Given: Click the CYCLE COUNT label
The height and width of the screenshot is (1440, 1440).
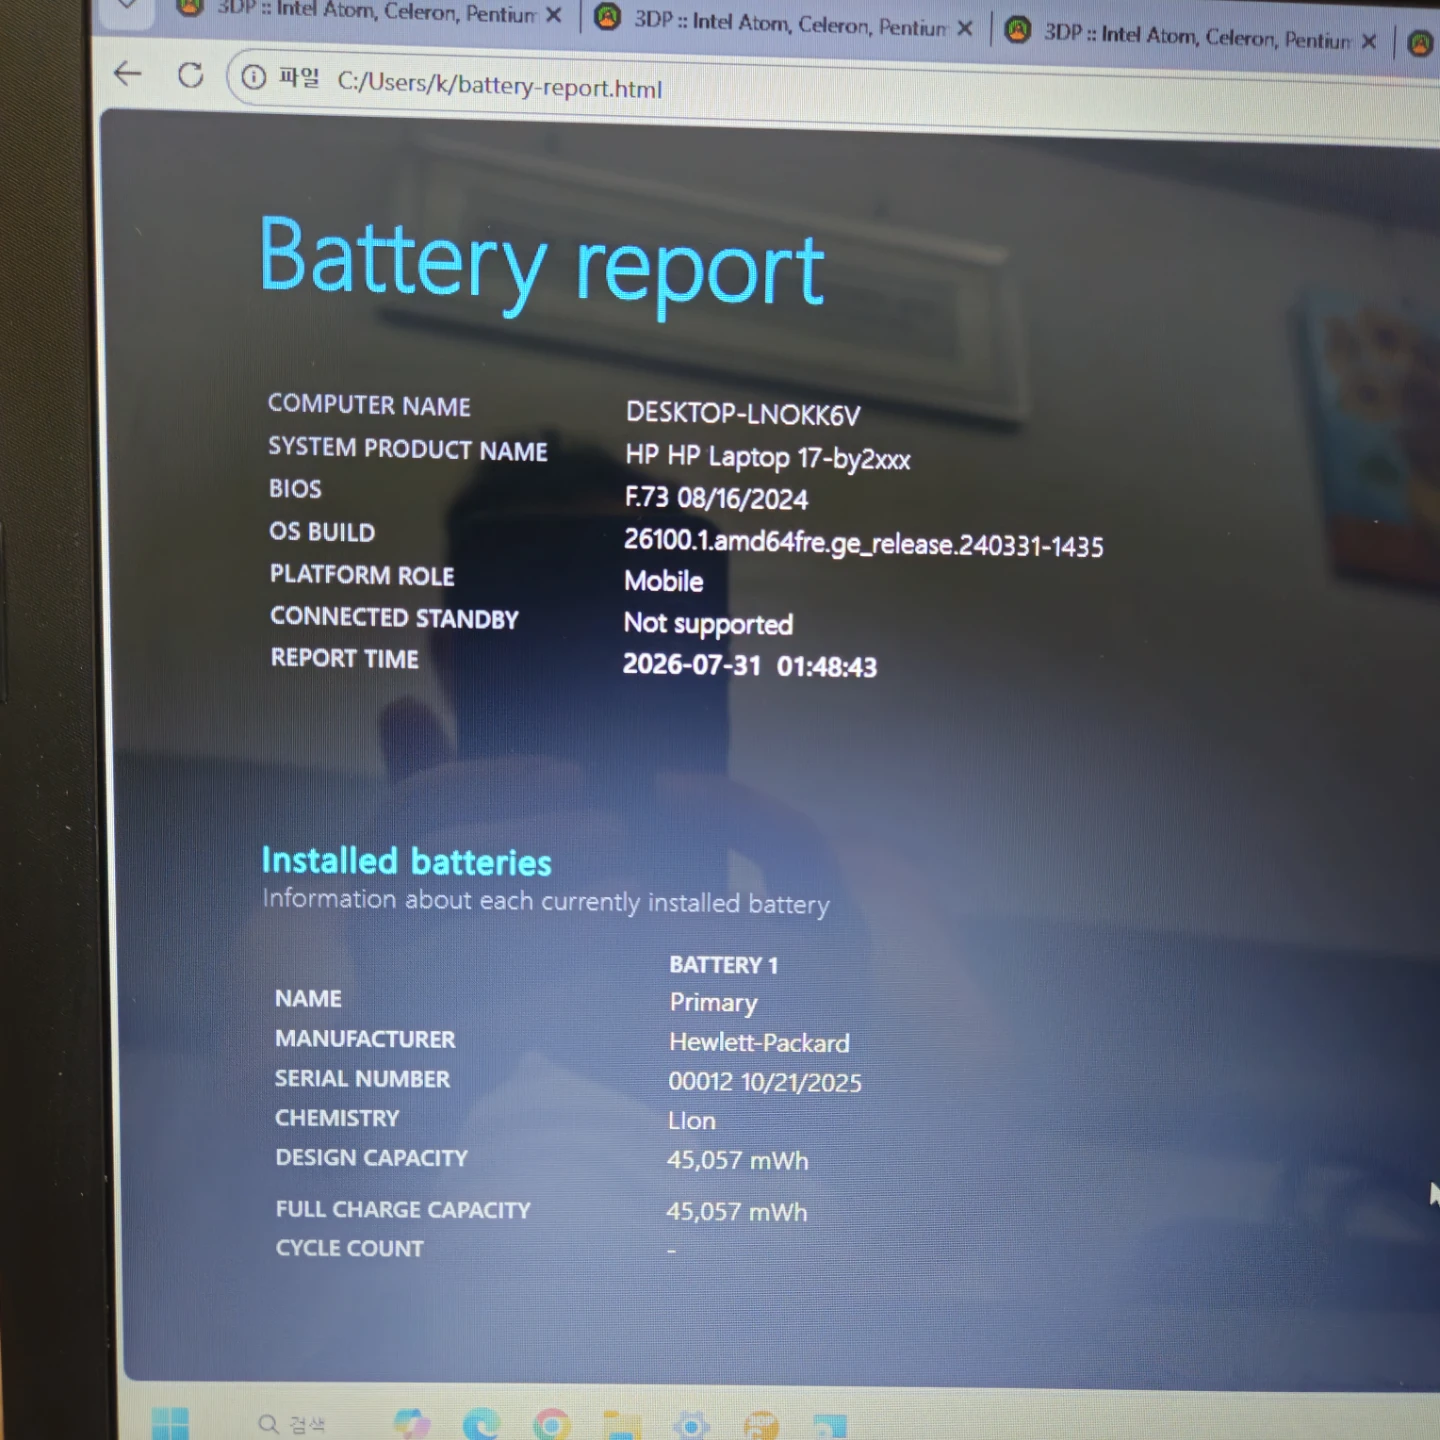Looking at the screenshot, I should 350,1249.
